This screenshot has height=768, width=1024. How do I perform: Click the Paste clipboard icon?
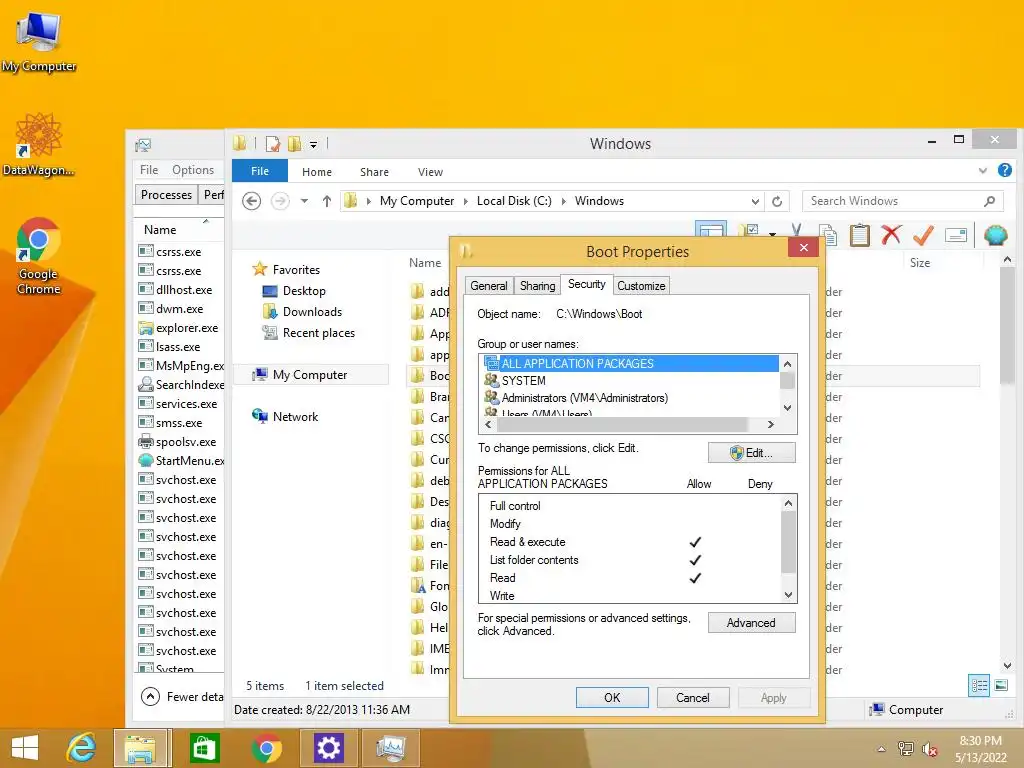tap(859, 234)
